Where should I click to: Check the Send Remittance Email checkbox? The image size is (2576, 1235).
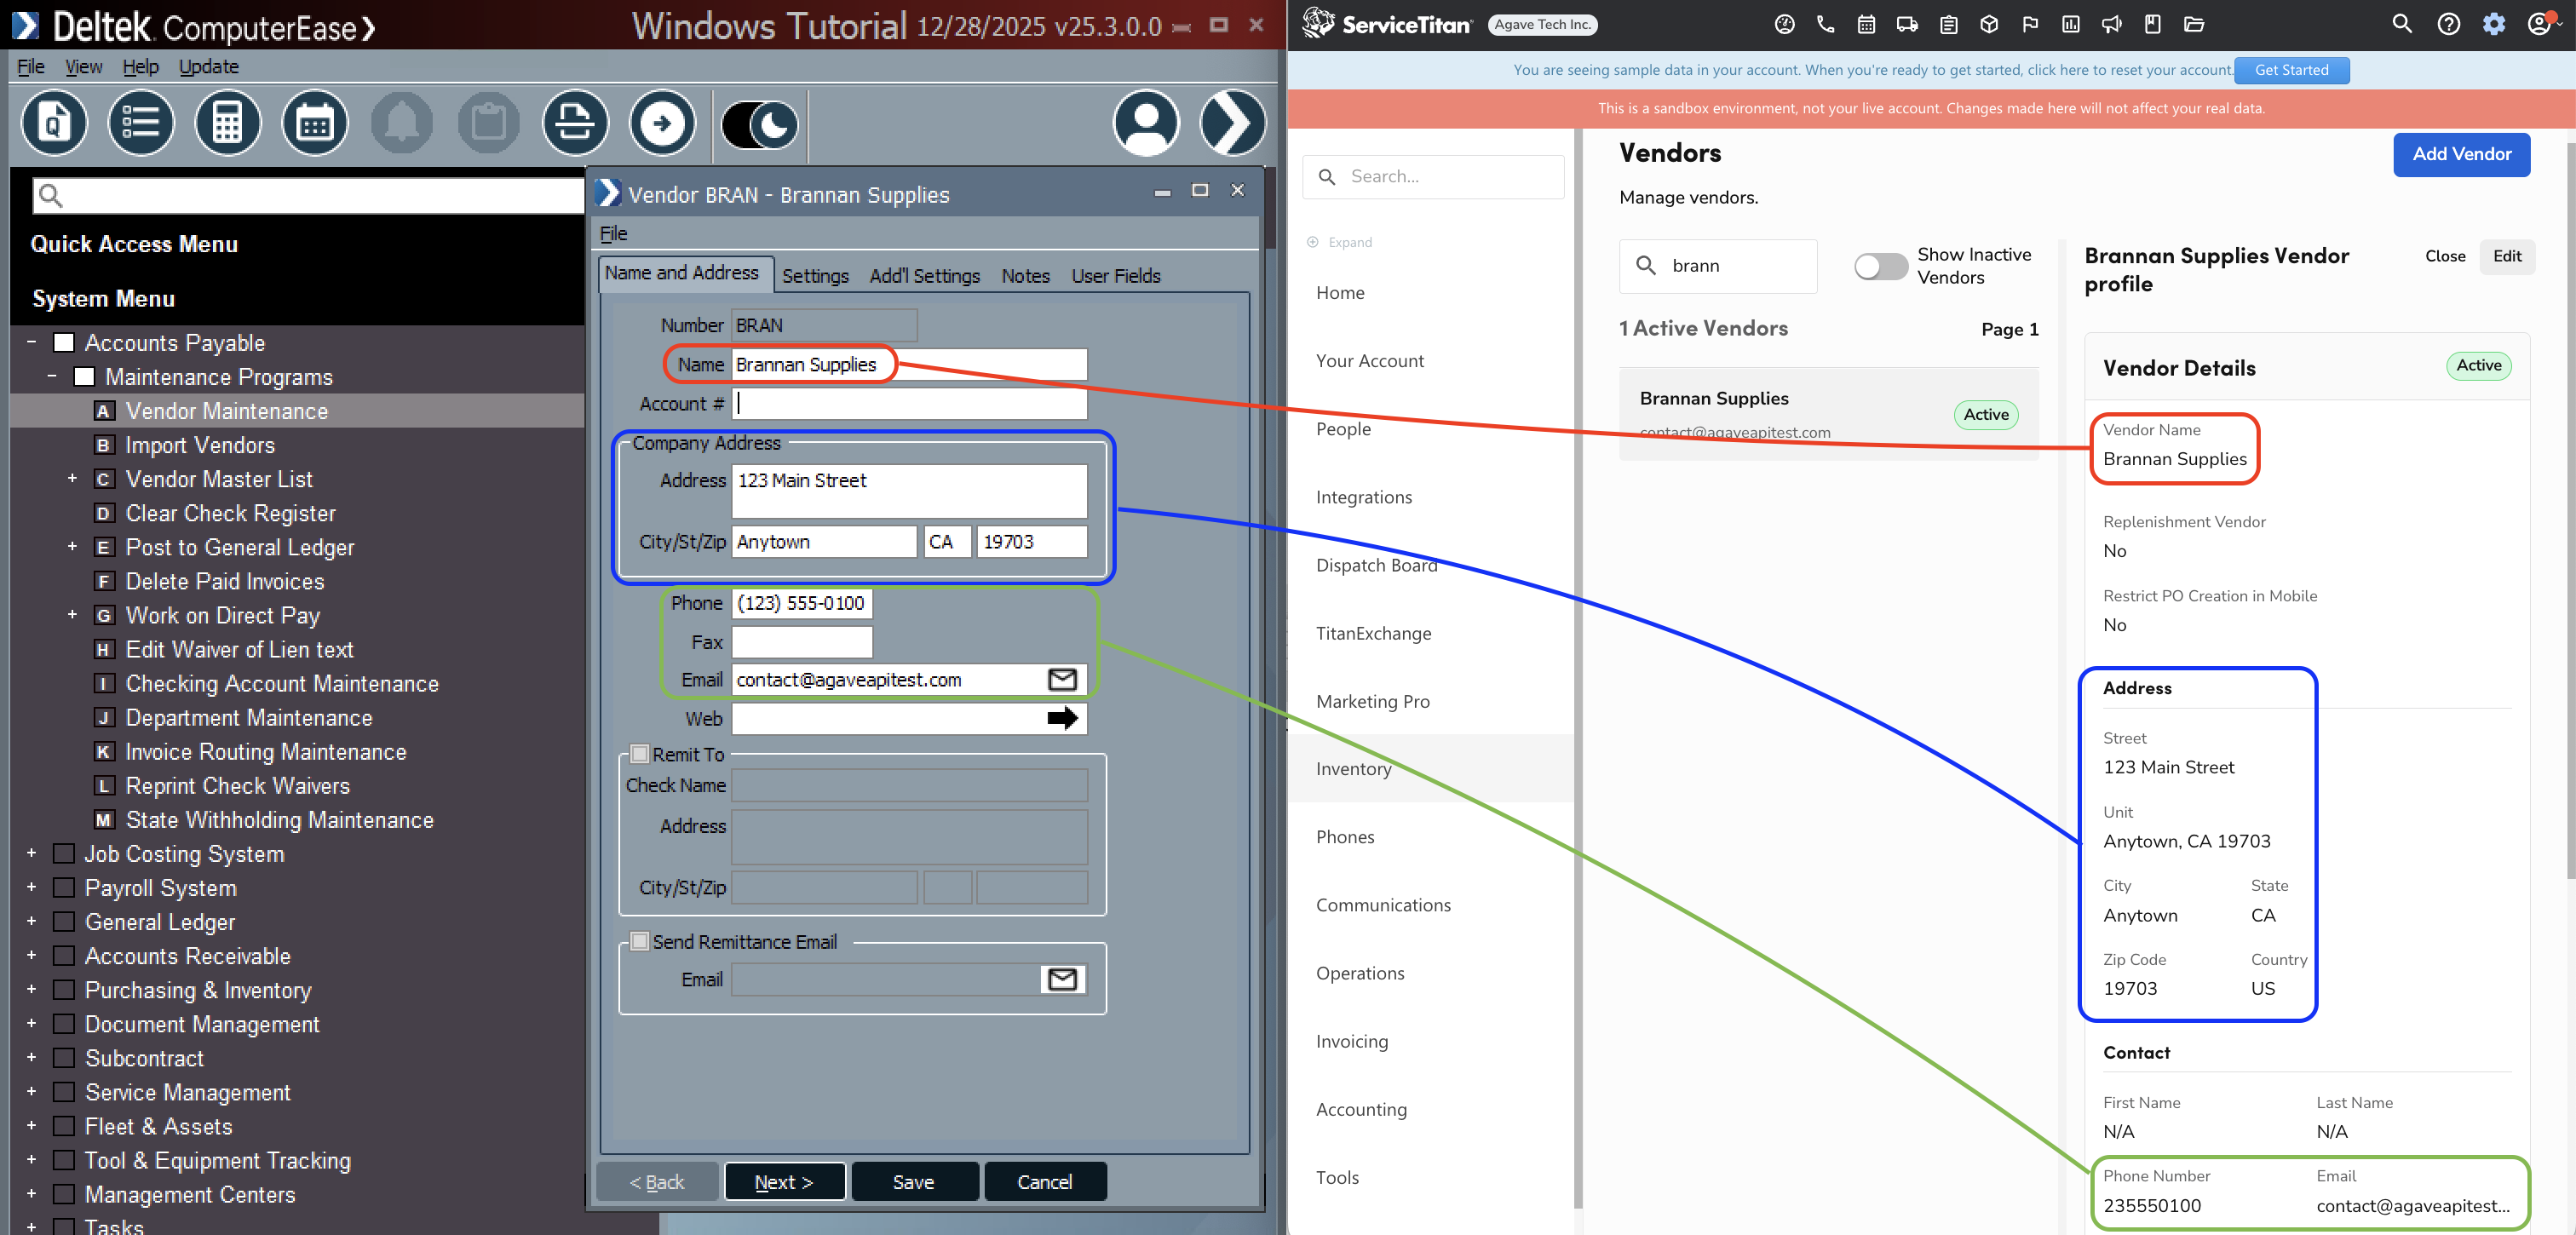click(640, 941)
